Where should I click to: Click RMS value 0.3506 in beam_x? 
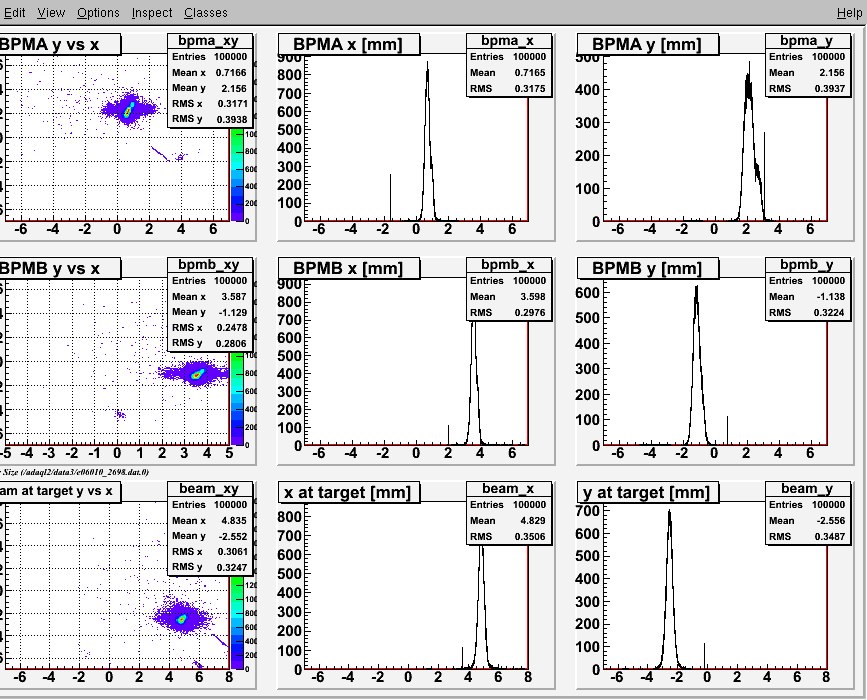pyautogui.click(x=530, y=536)
